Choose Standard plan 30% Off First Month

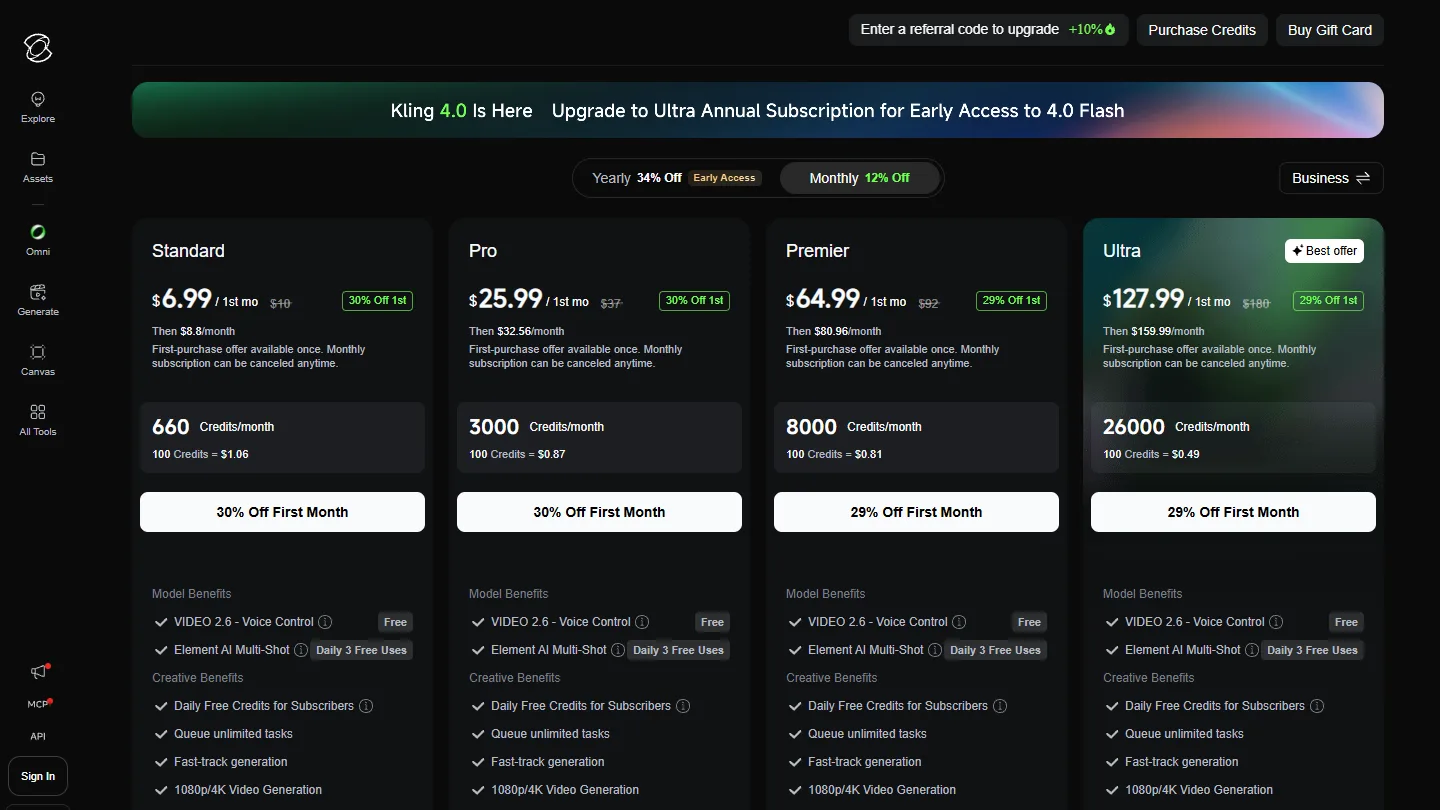(x=282, y=512)
